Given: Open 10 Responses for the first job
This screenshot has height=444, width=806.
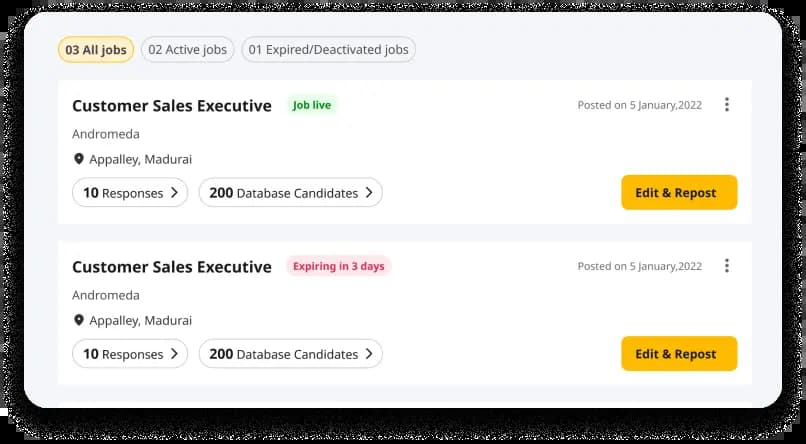Looking at the screenshot, I should 130,193.
